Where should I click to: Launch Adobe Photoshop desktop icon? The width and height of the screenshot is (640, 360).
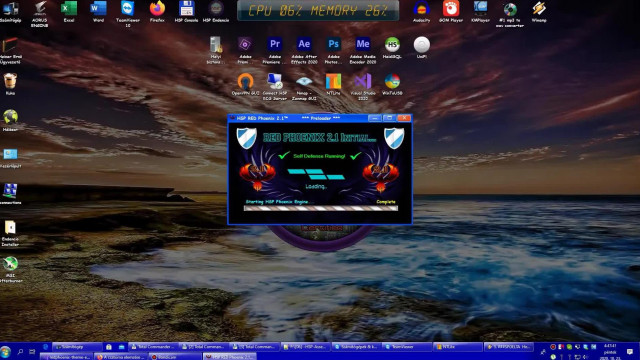click(333, 50)
